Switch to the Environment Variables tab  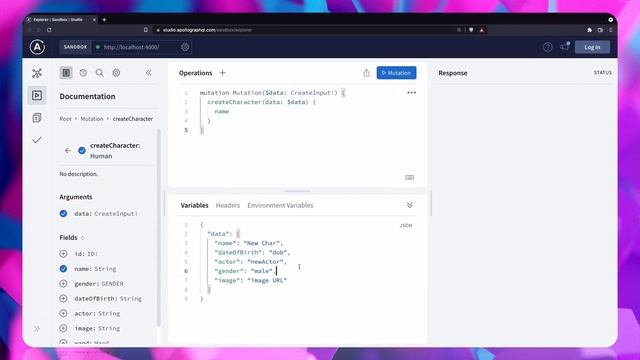280,205
